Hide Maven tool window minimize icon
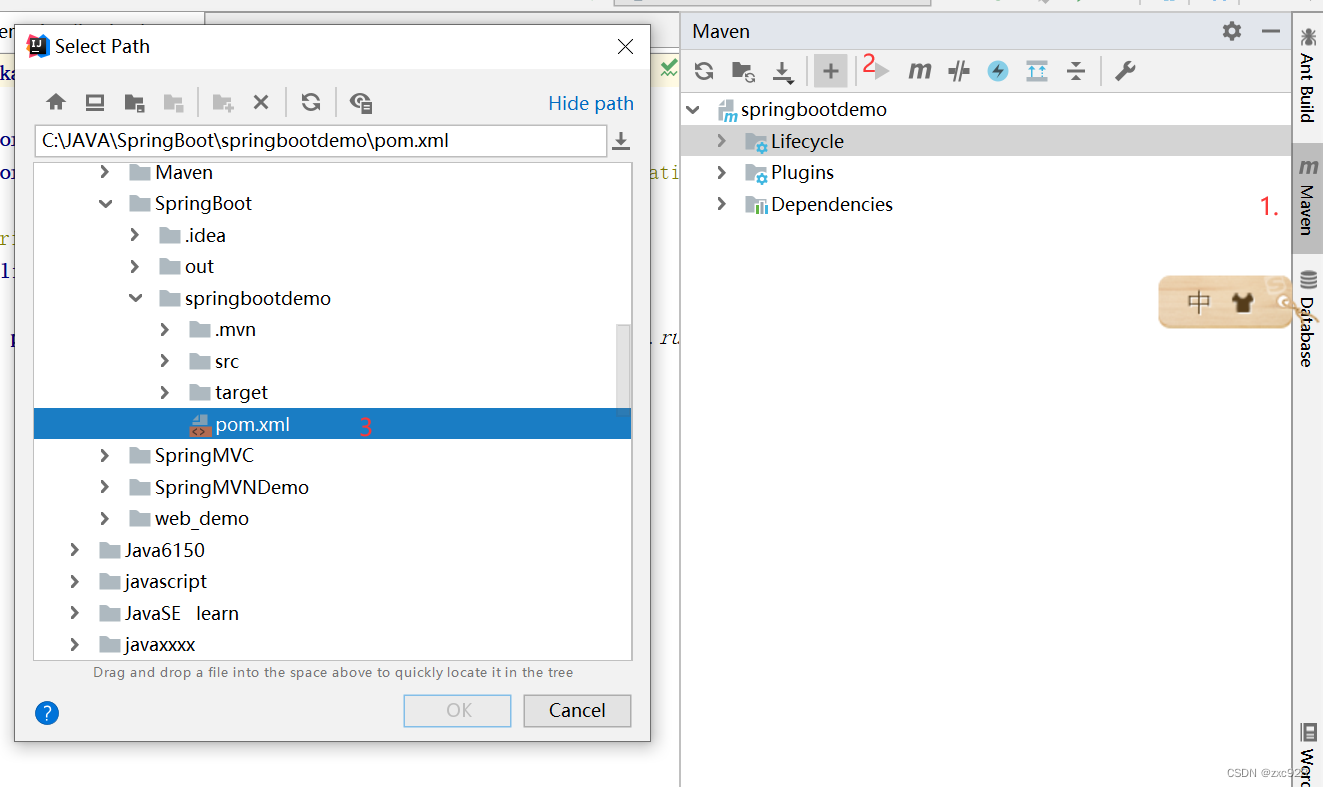Screen dimensions: 1323x787 (1271, 31)
